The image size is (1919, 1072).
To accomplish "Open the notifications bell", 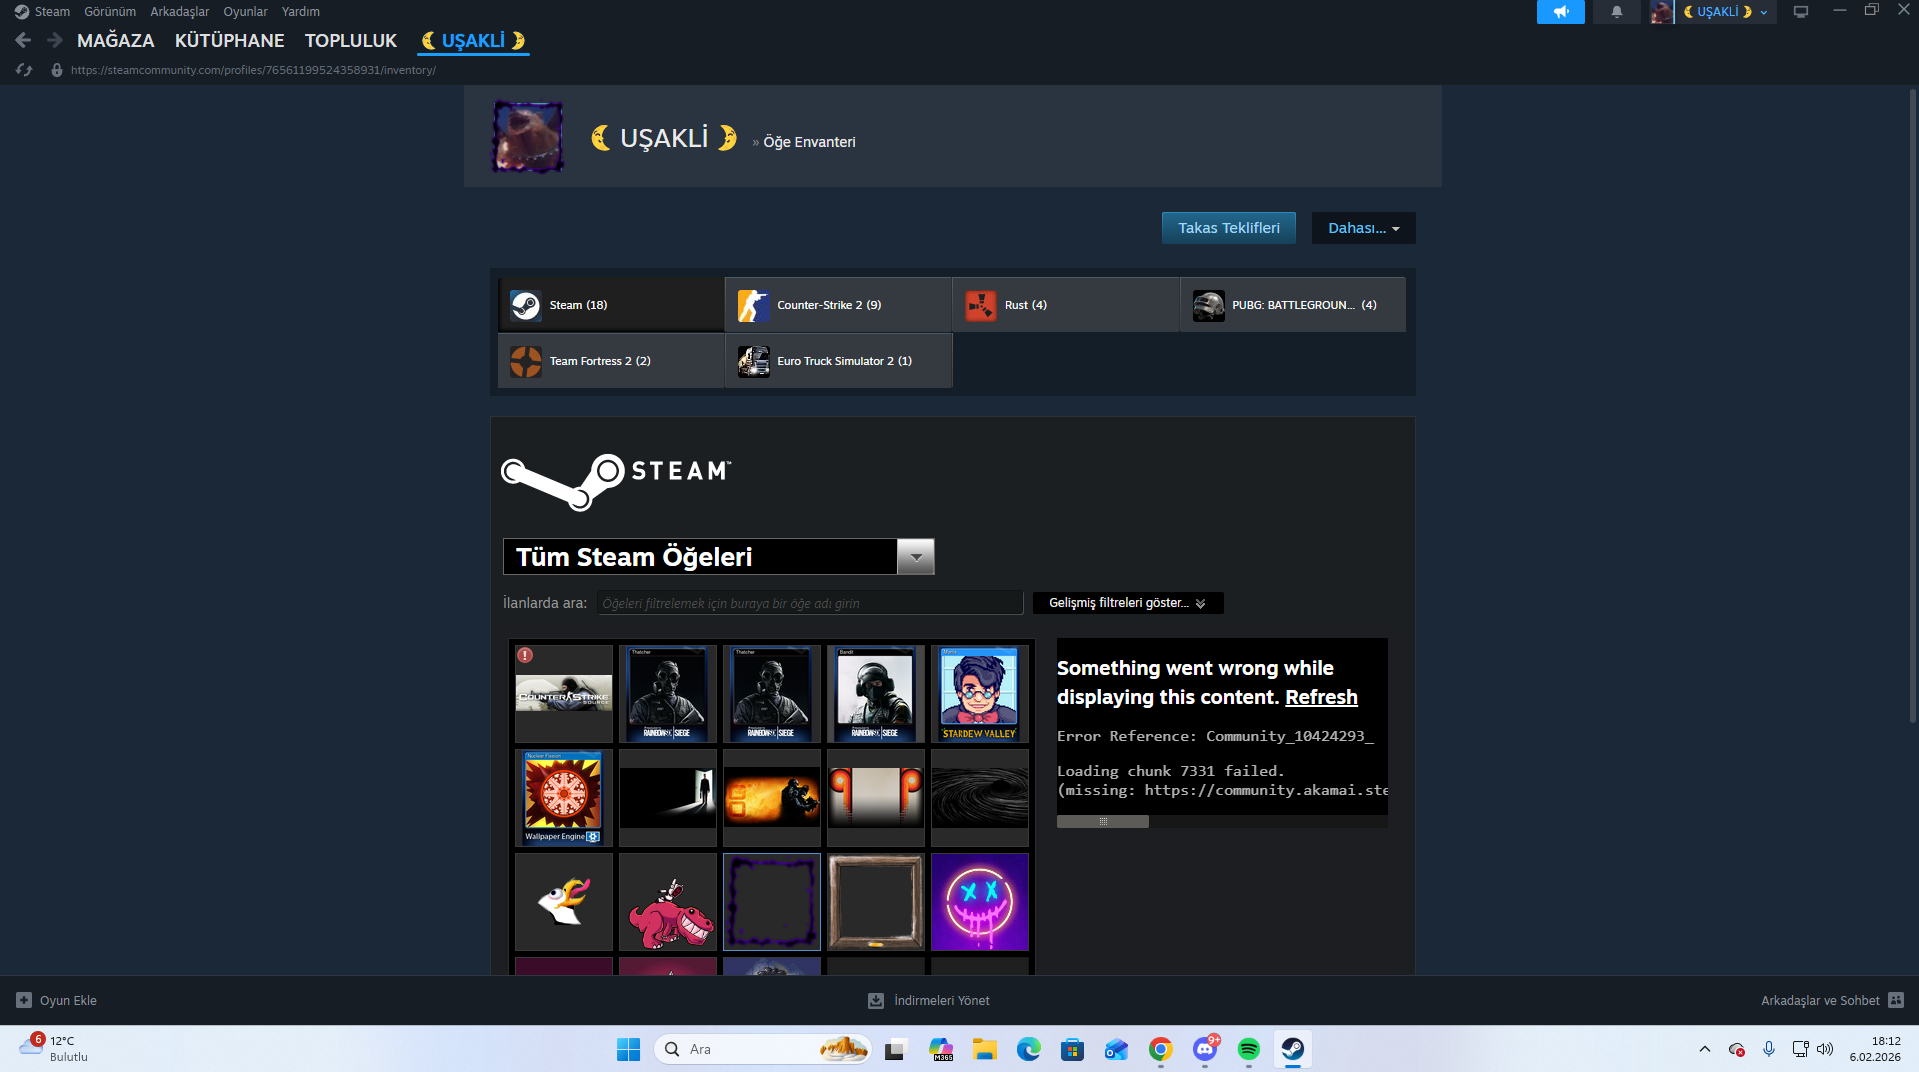I will (x=1616, y=12).
